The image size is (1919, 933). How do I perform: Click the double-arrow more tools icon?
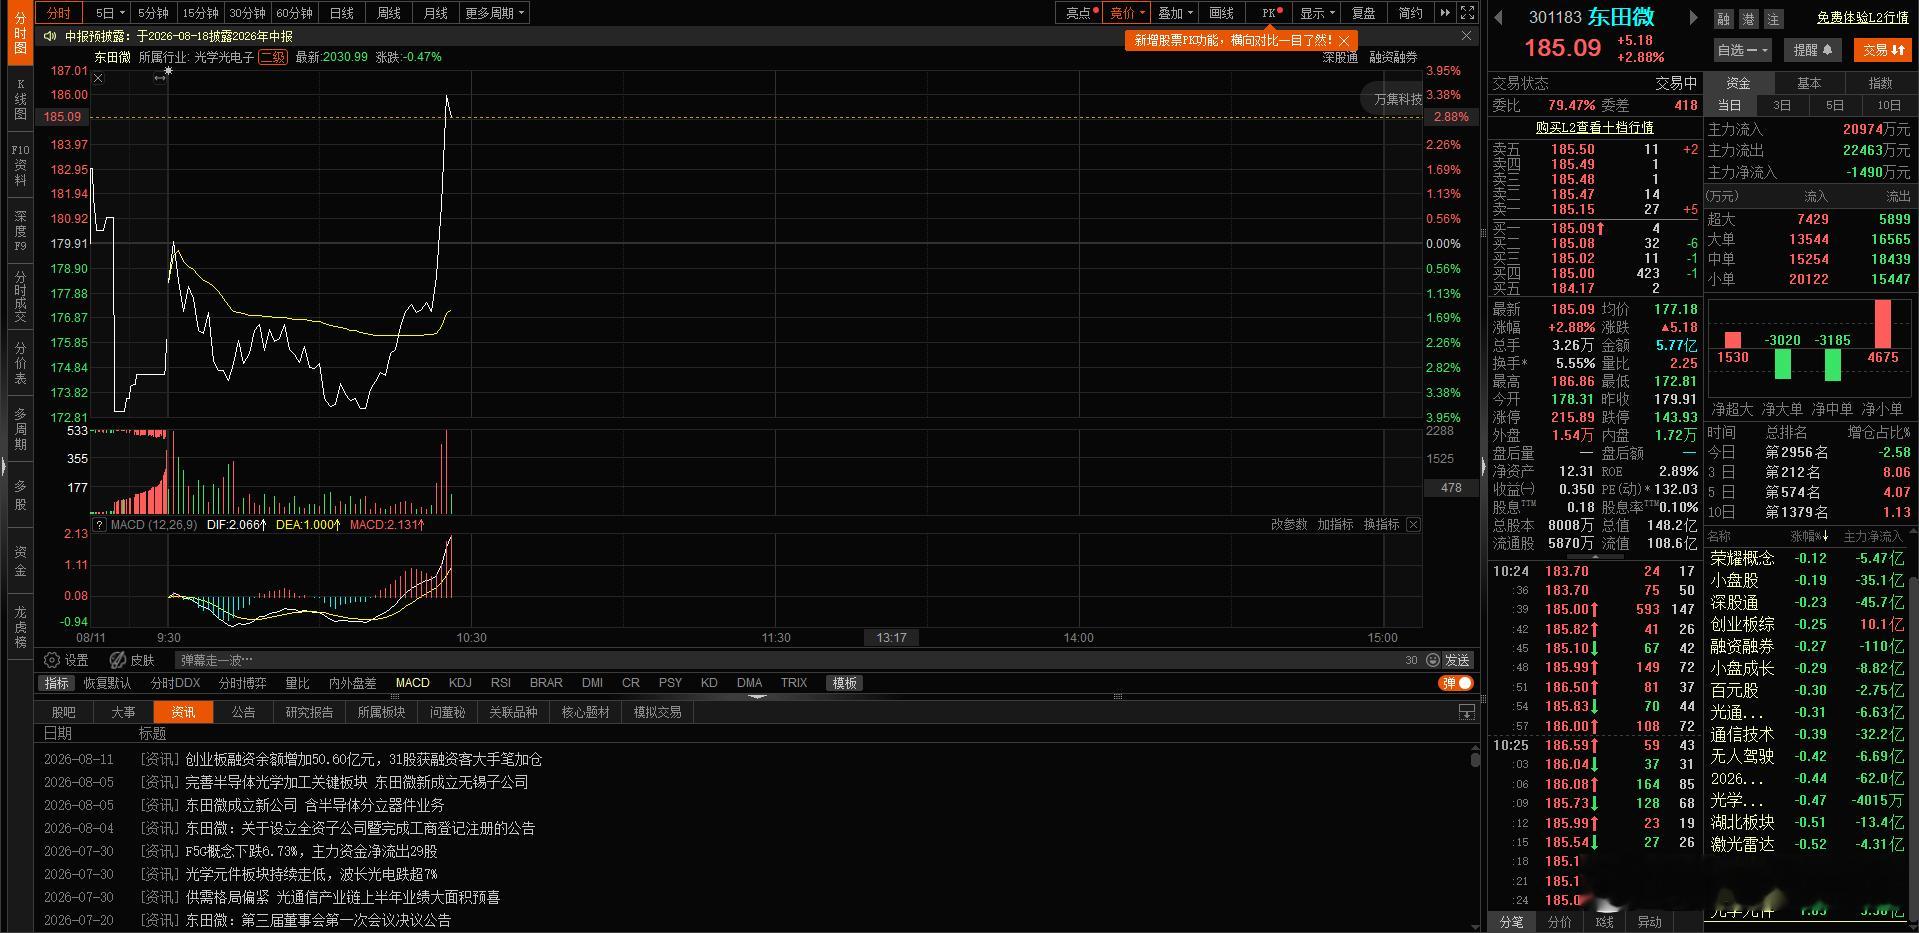point(1445,13)
